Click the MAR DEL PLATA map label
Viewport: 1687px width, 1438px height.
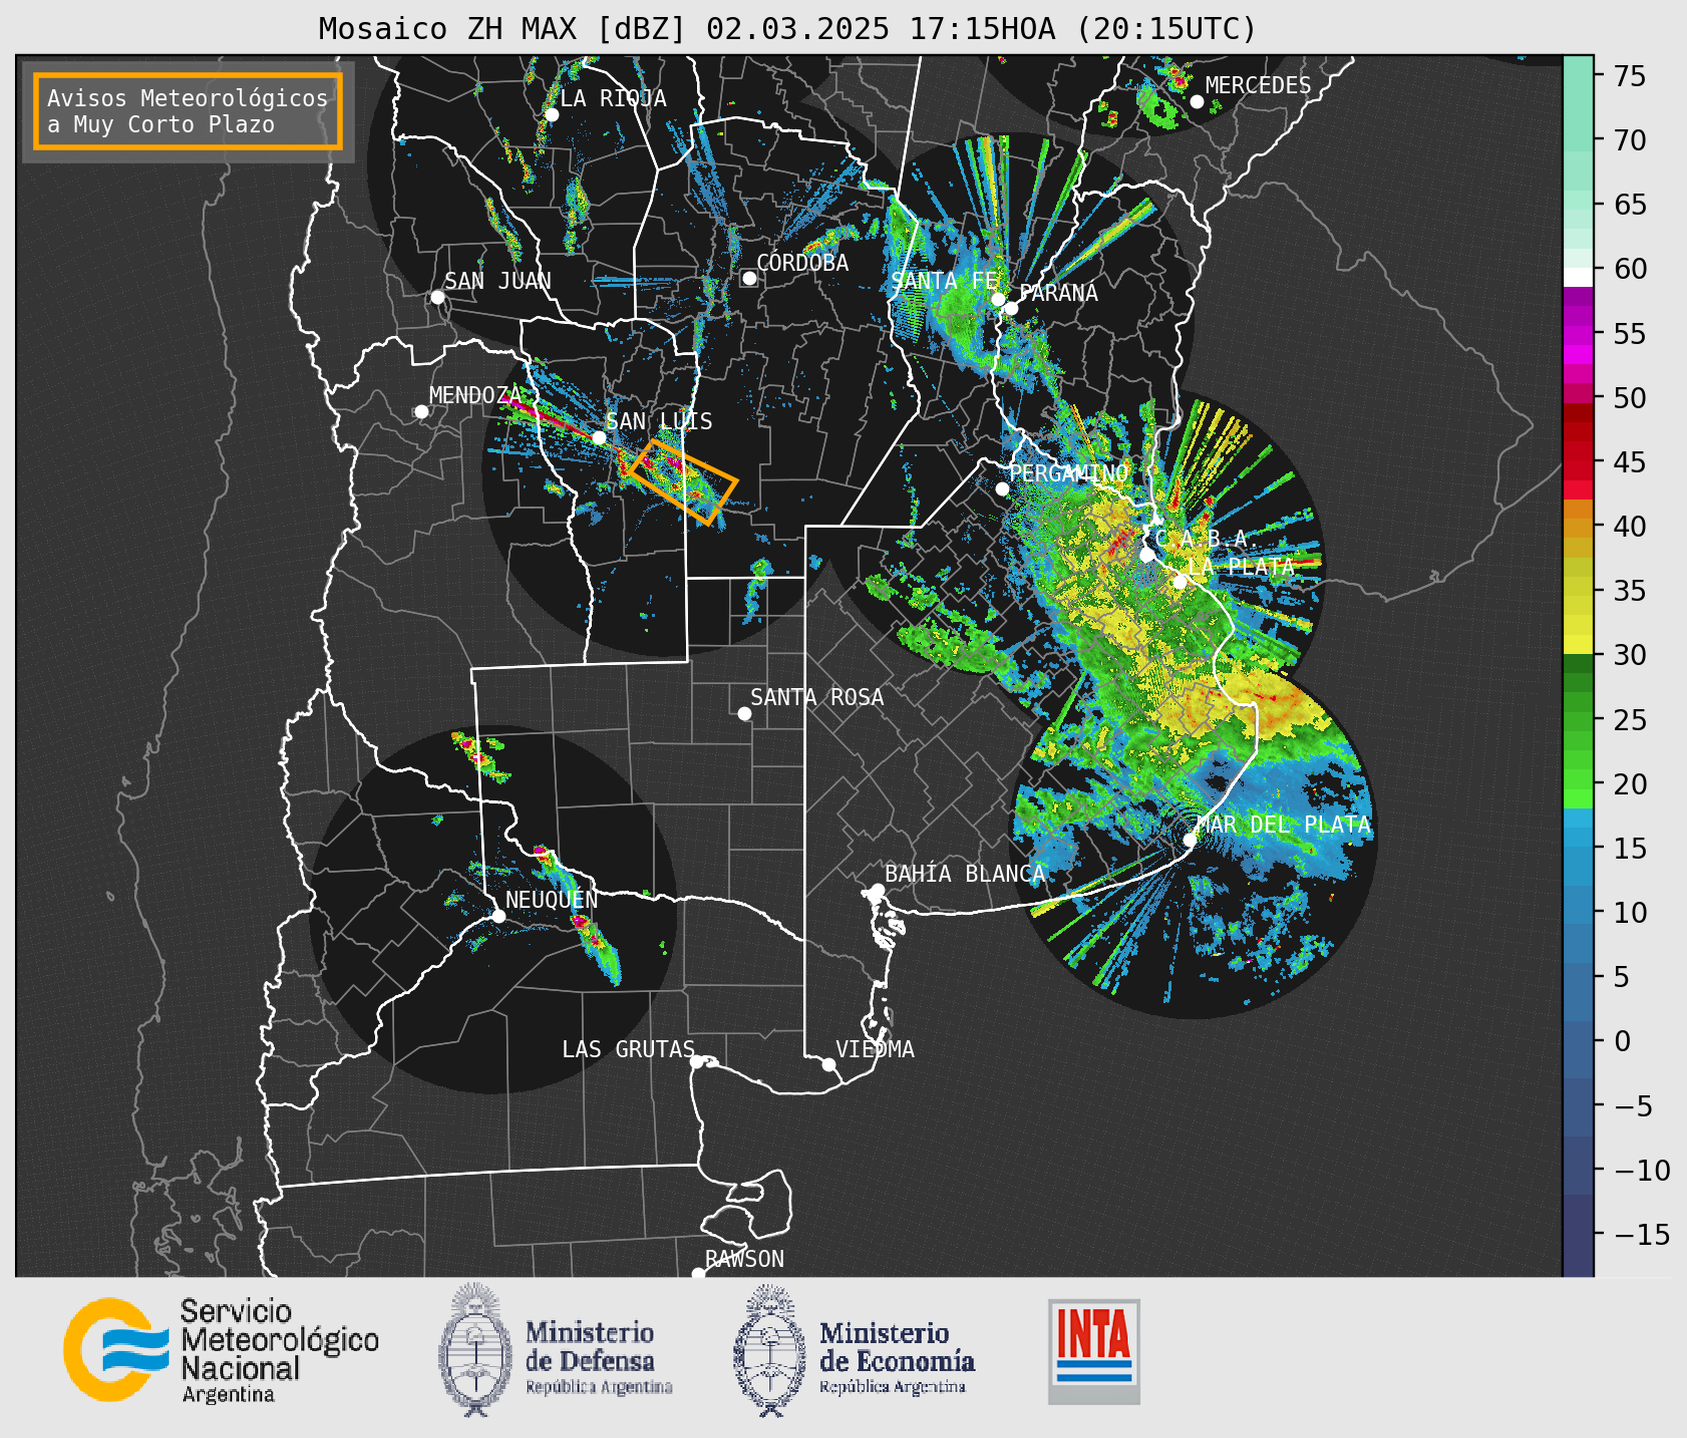(1283, 825)
